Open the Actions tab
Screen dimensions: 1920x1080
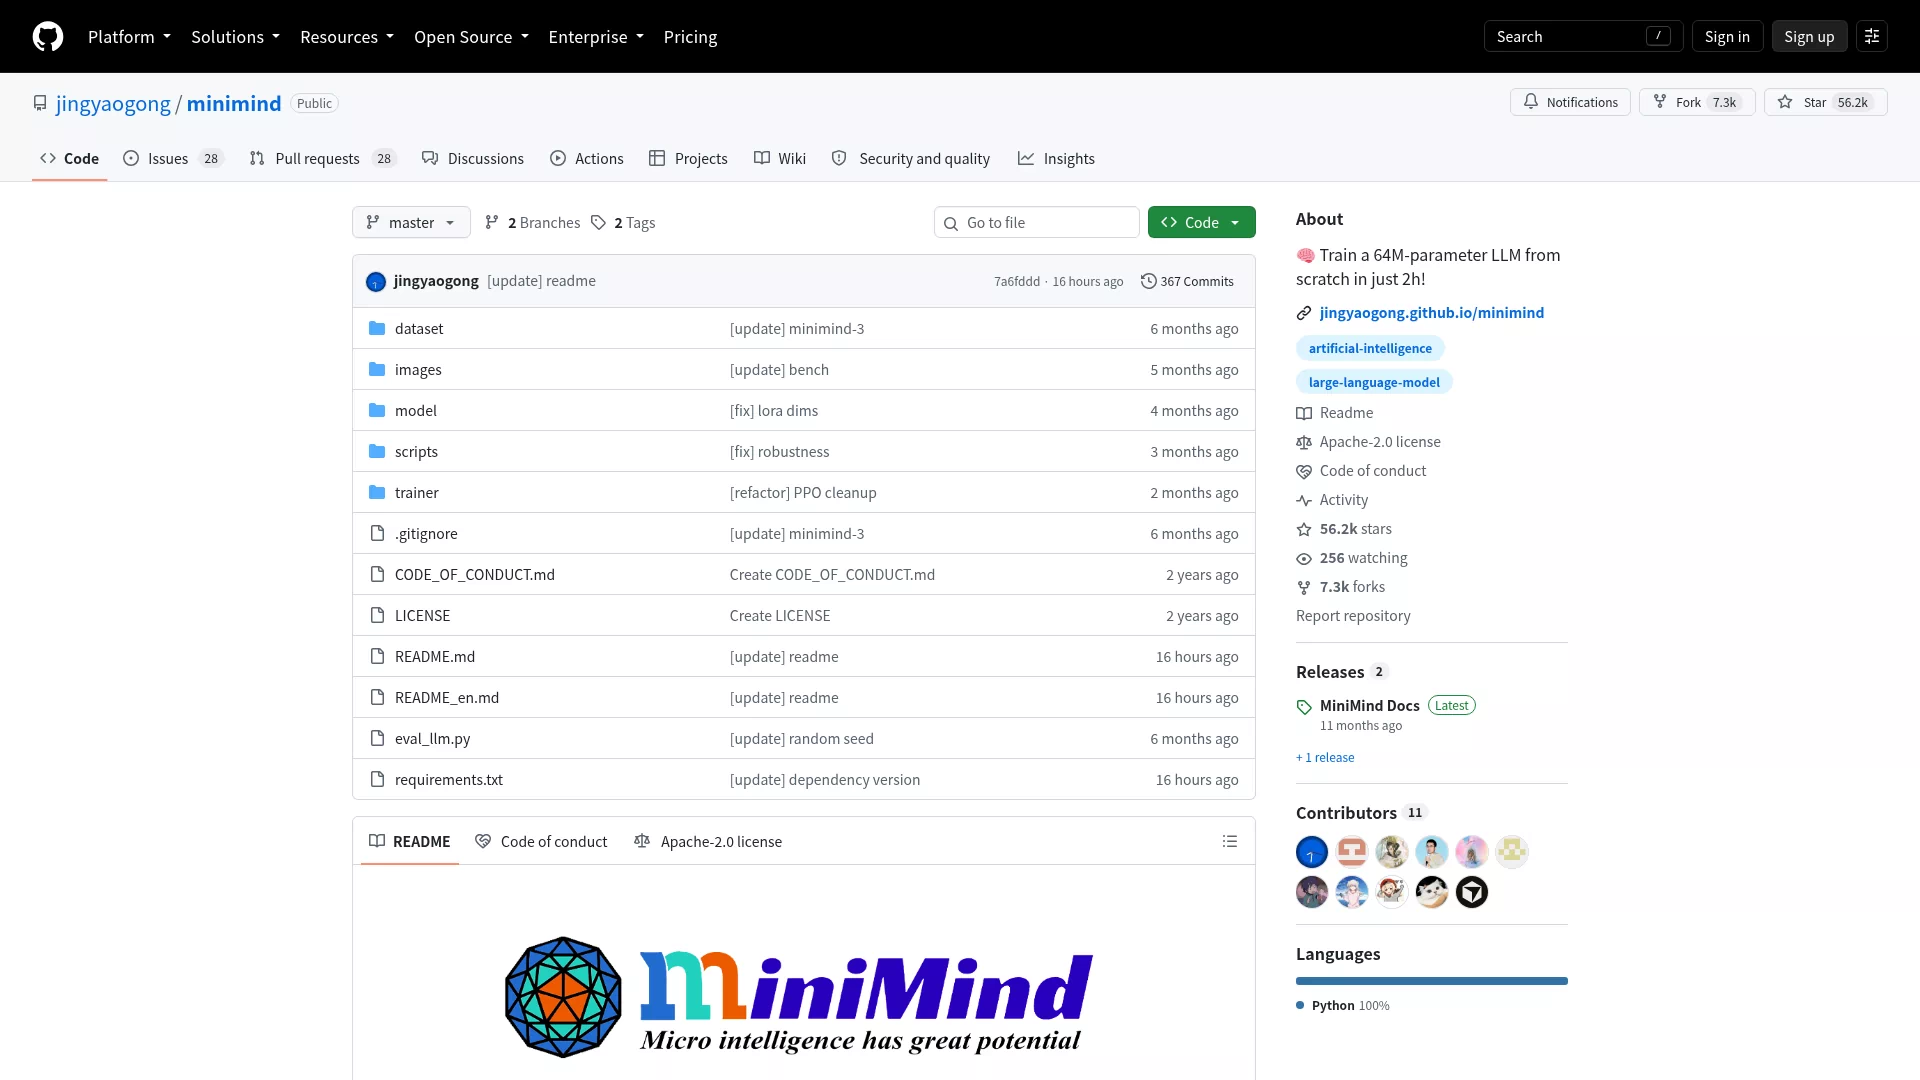pos(587,159)
